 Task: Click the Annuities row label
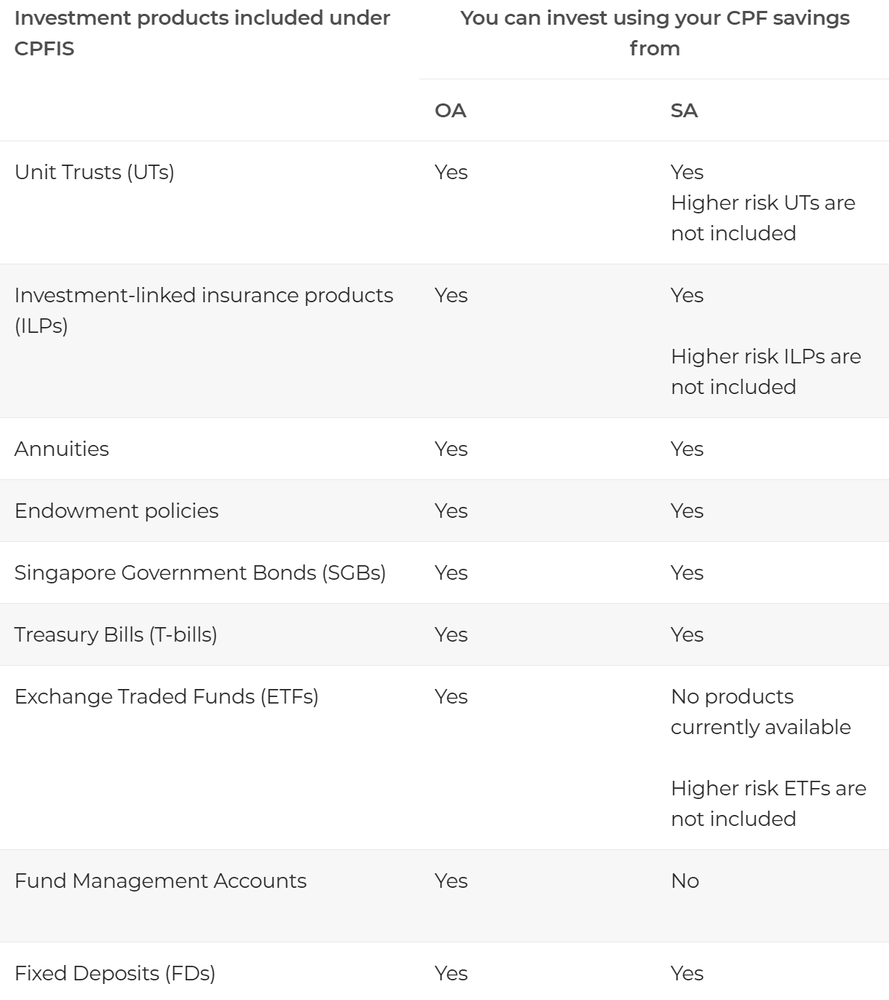[x=61, y=449]
